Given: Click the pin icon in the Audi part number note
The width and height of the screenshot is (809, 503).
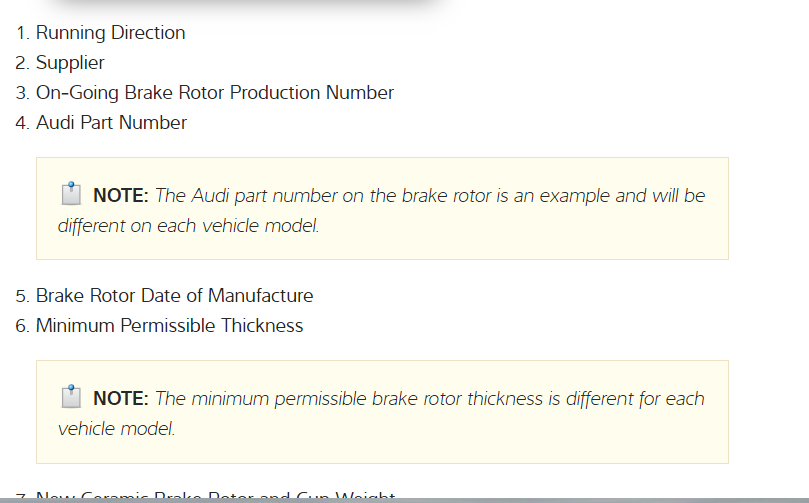Looking at the screenshot, I should coord(70,194).
